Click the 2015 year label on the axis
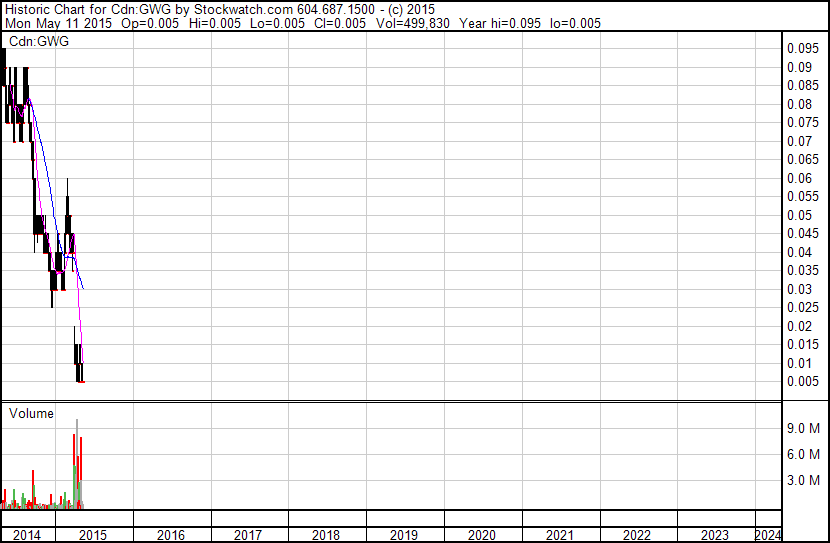 (x=93, y=535)
